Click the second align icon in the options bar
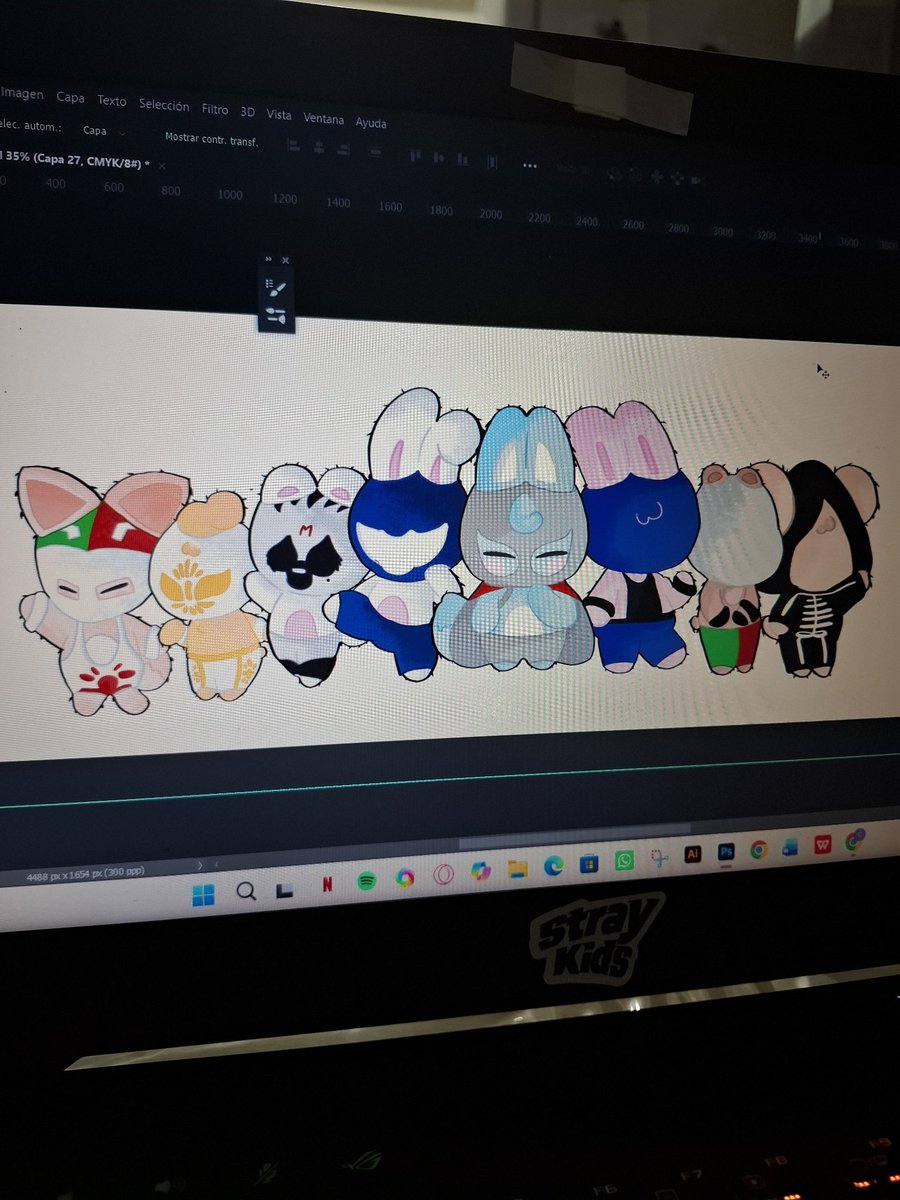Screen dimensions: 900x1200 click(x=320, y=147)
